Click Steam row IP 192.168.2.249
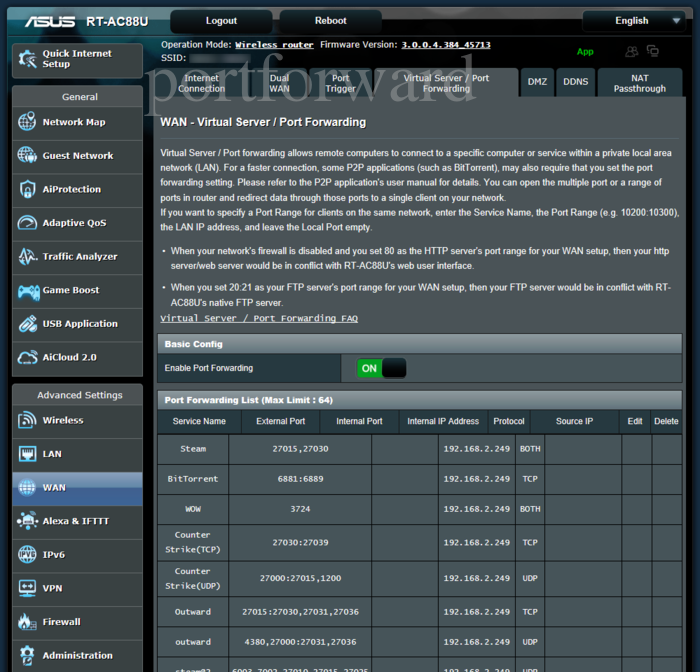Viewport: 700px width, 672px height. click(476, 449)
